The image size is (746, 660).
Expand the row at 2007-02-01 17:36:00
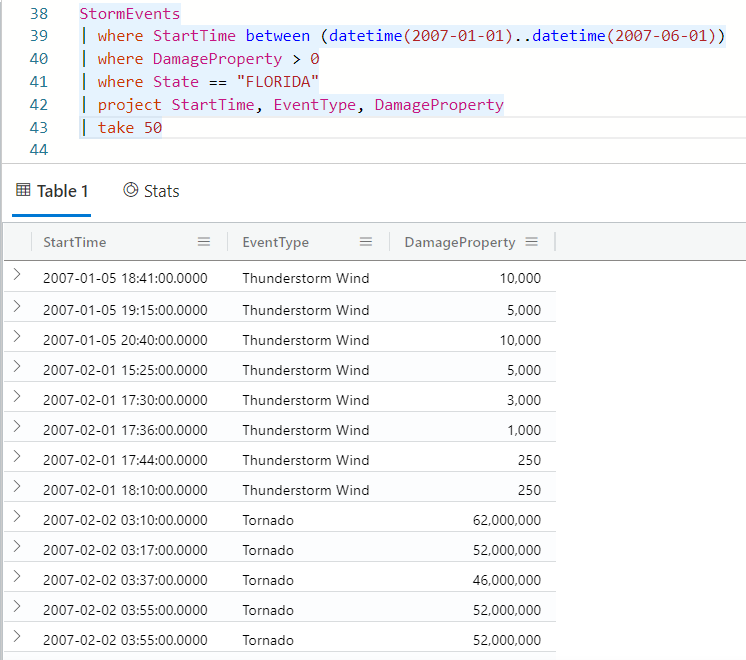[17, 426]
